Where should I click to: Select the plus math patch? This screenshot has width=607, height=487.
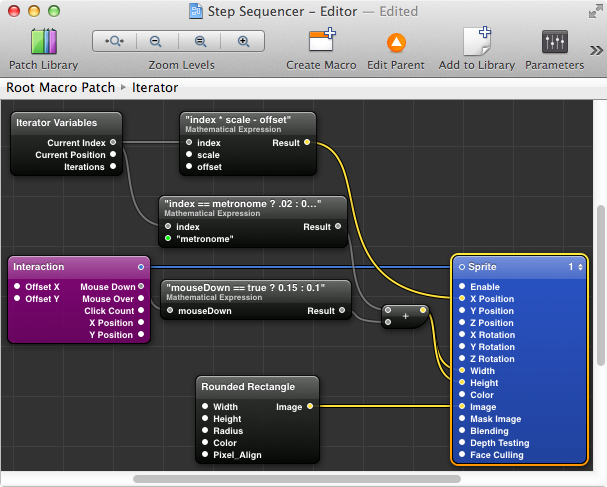click(x=405, y=316)
